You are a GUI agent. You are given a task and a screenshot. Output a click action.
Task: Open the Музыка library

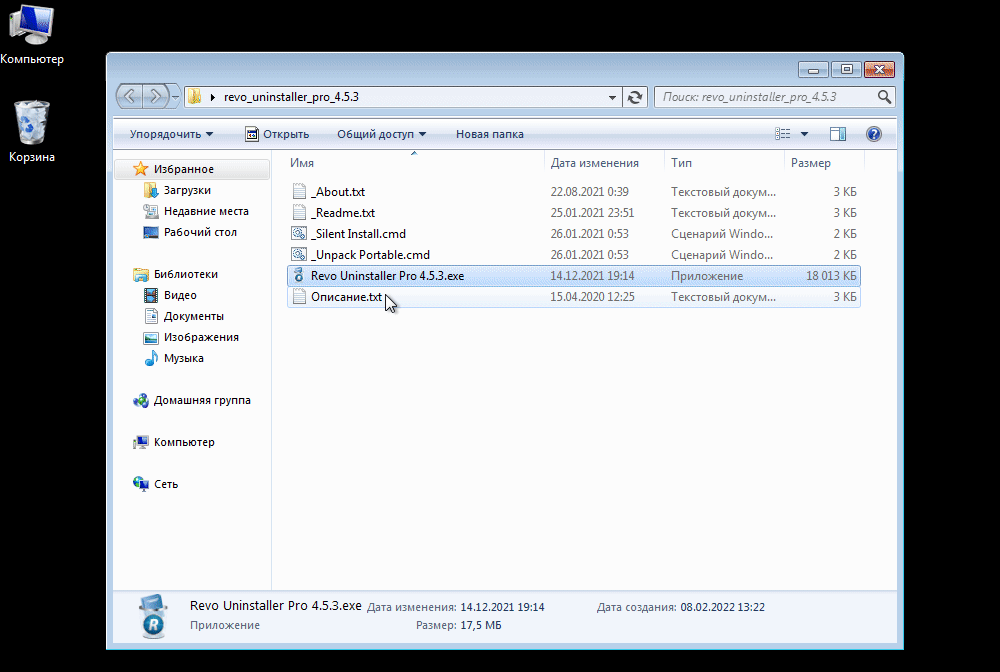tap(184, 358)
